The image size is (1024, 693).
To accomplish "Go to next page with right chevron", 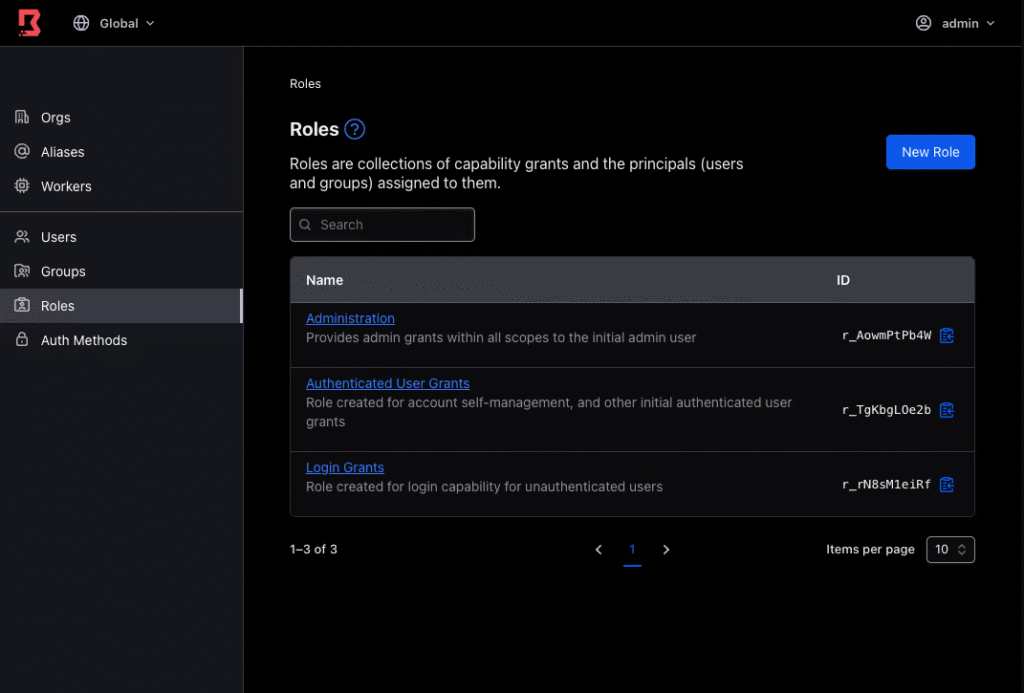I will click(666, 550).
